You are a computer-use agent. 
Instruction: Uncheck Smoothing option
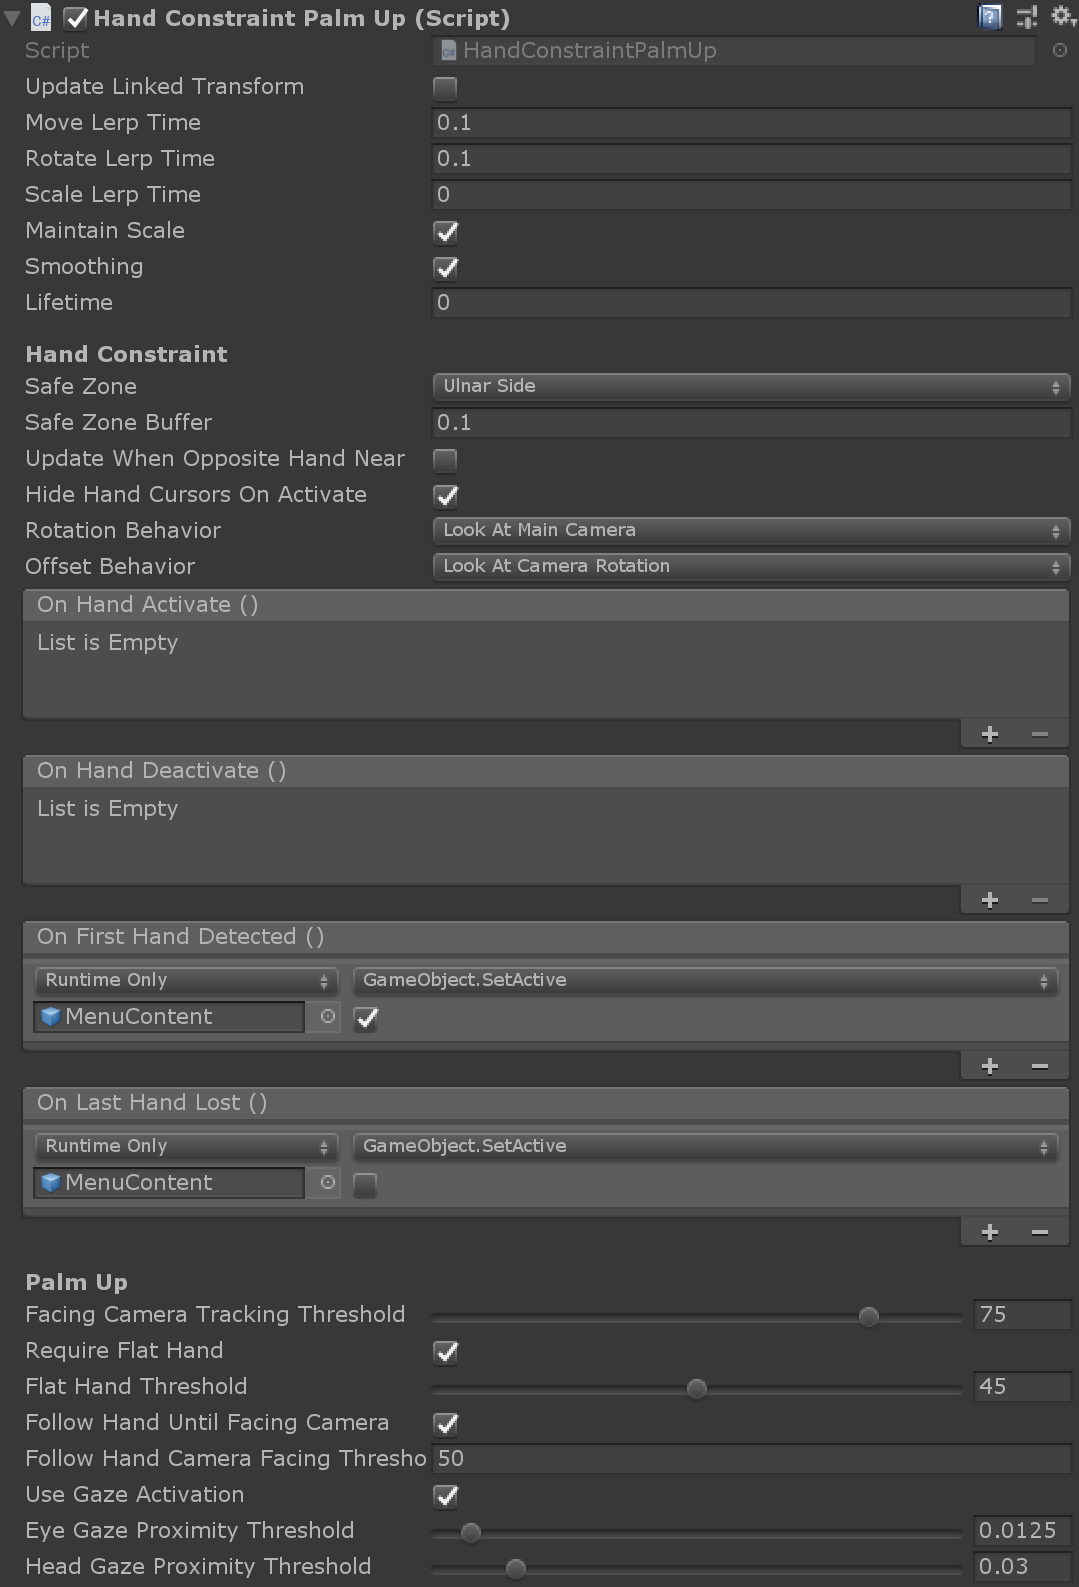[445, 268]
